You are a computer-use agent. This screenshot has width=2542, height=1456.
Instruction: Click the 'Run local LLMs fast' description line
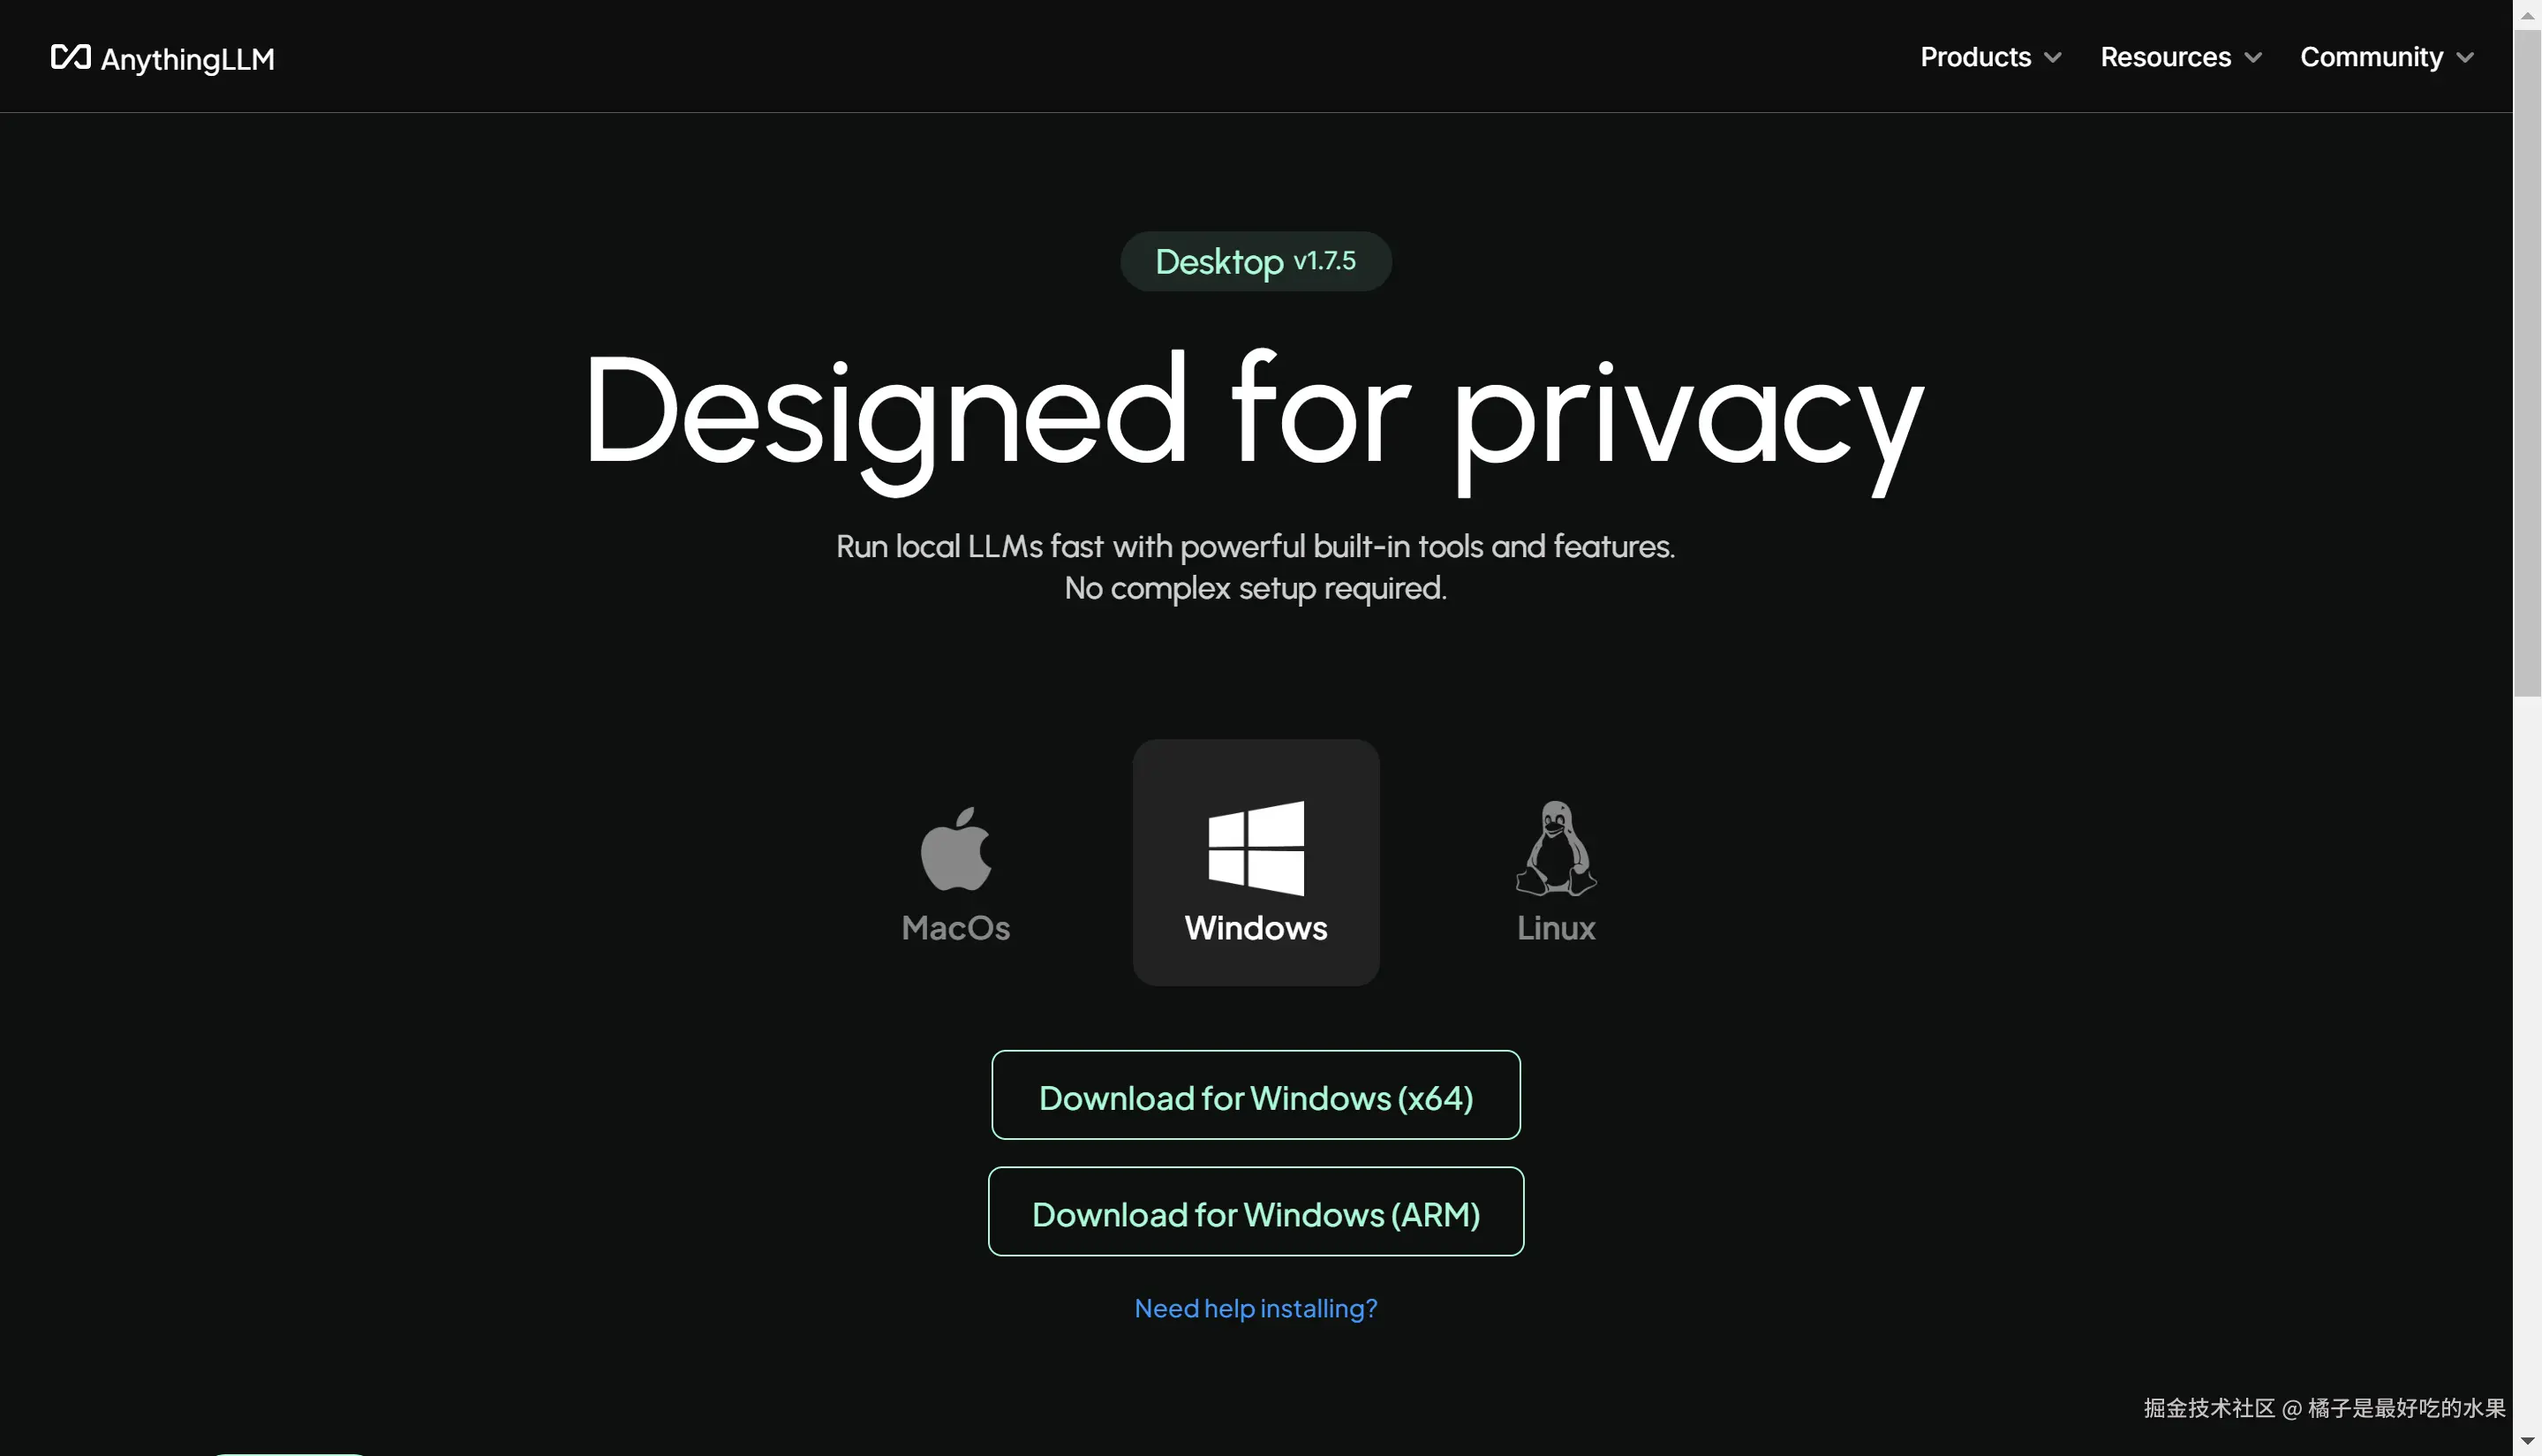tap(1256, 546)
